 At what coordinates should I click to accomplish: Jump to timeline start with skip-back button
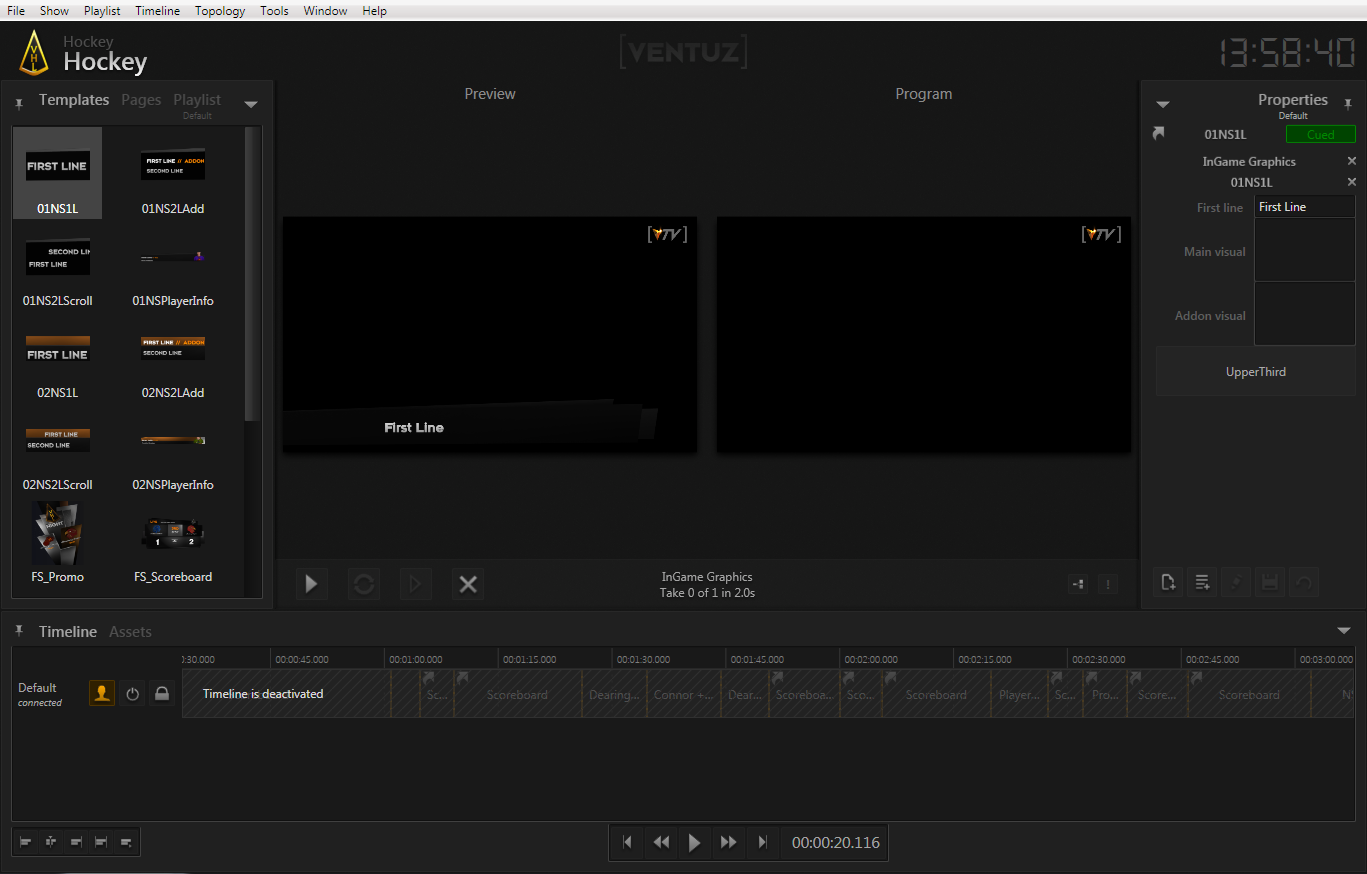click(627, 842)
